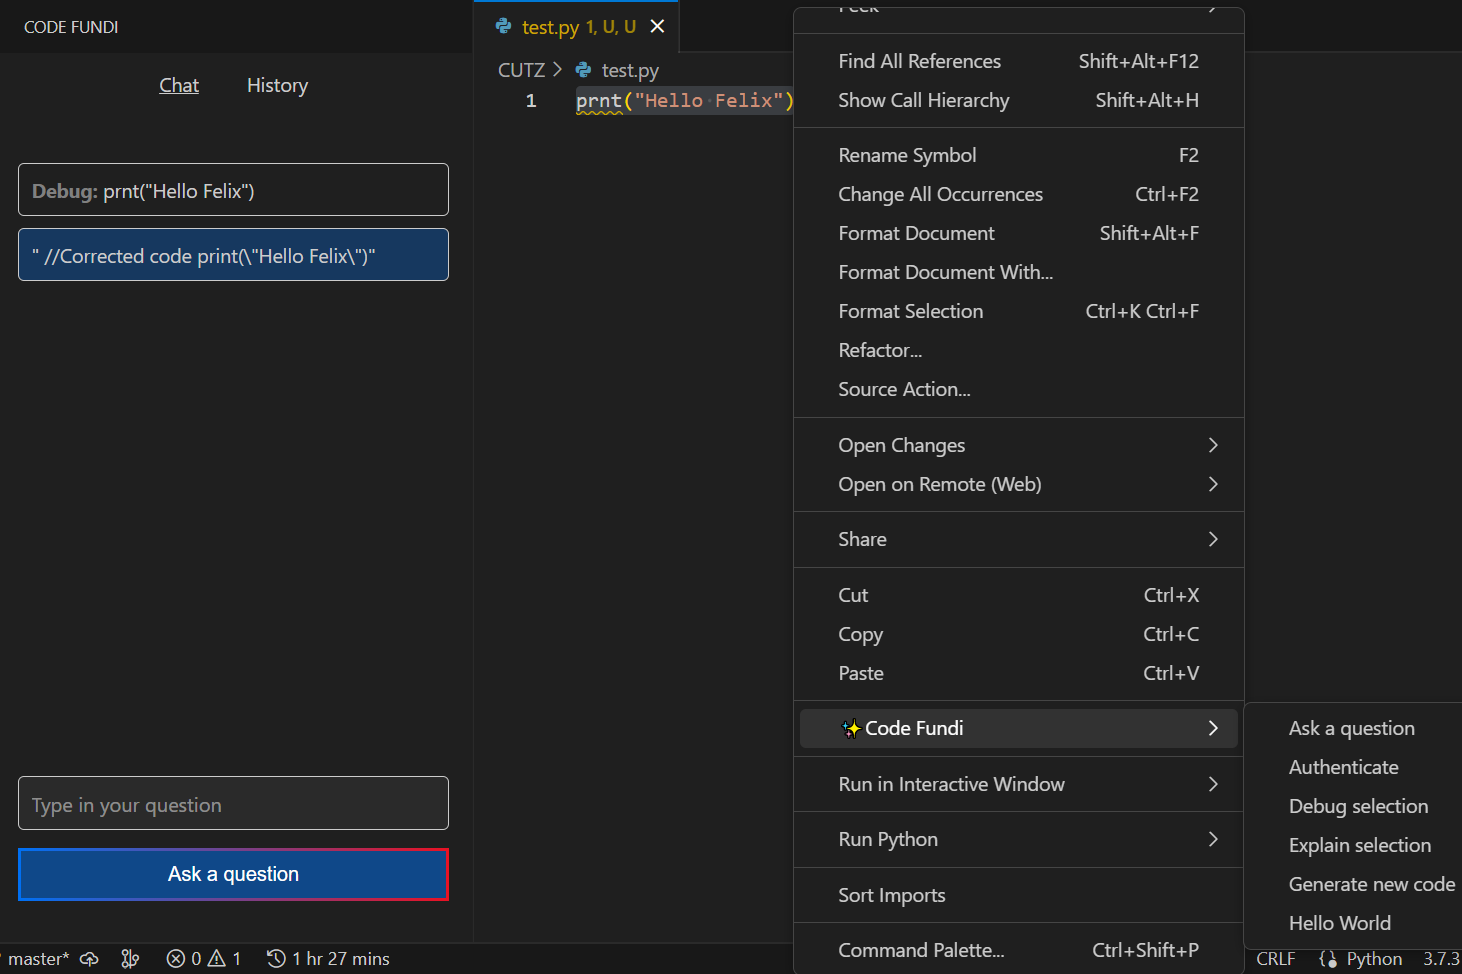Switch to the History tab

pos(277,85)
